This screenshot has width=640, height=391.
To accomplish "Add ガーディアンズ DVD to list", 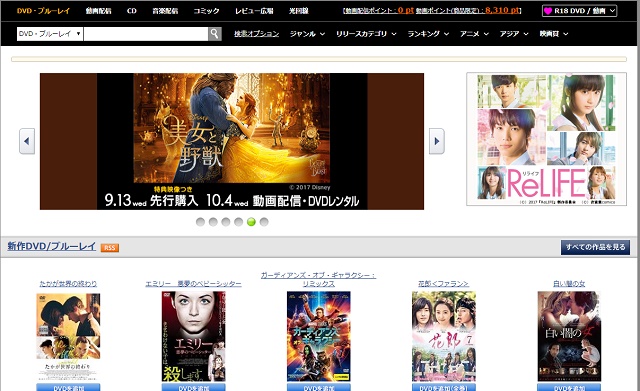I will click(x=318, y=387).
